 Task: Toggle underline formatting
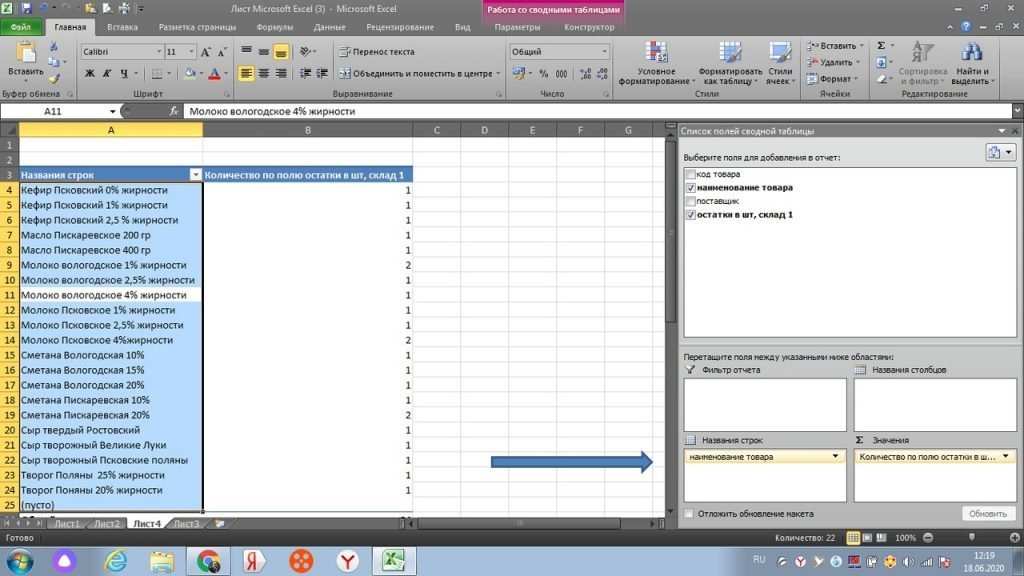point(123,74)
